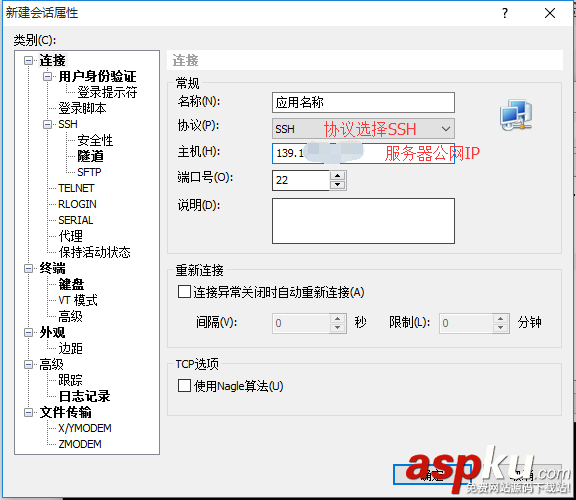Select top-level 高级 tree item
The height and width of the screenshot is (500, 576).
(52, 364)
